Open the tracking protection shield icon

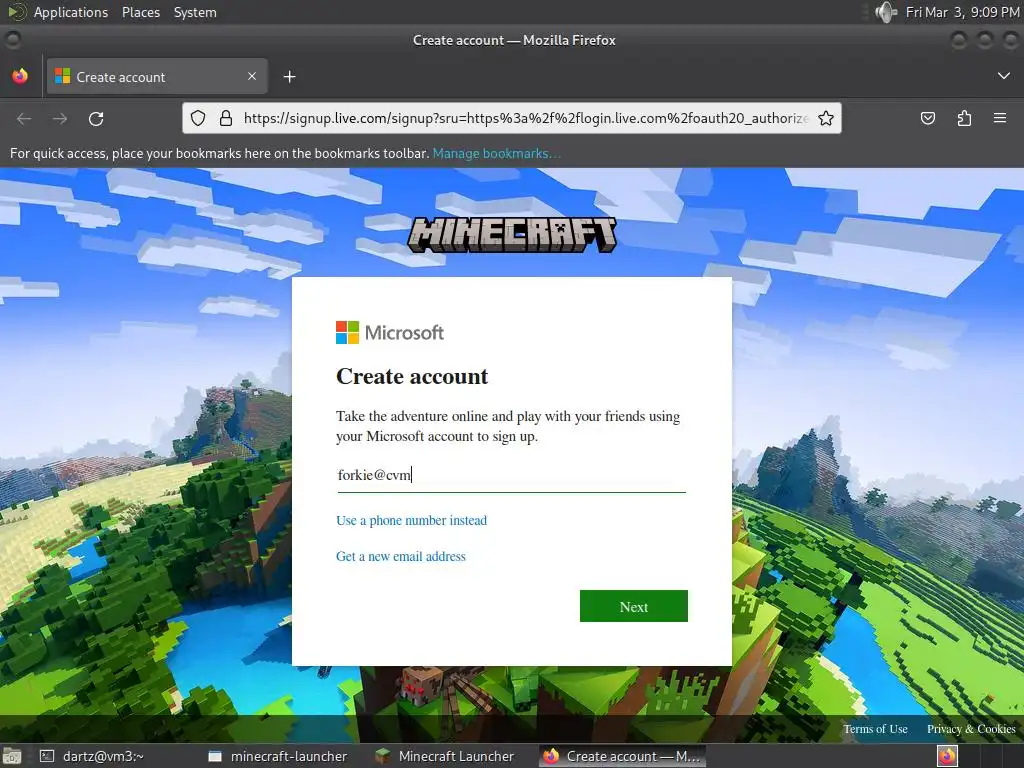198,118
